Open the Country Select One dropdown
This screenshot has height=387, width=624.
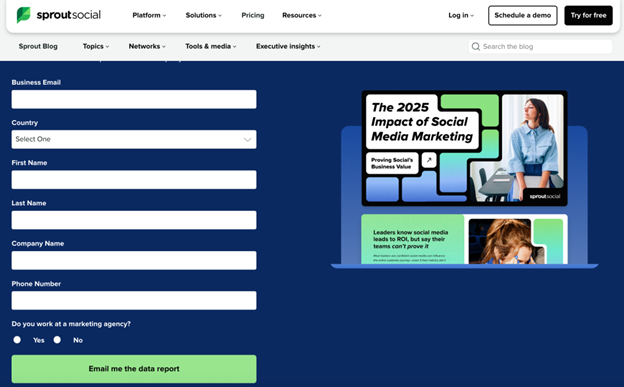(134, 139)
